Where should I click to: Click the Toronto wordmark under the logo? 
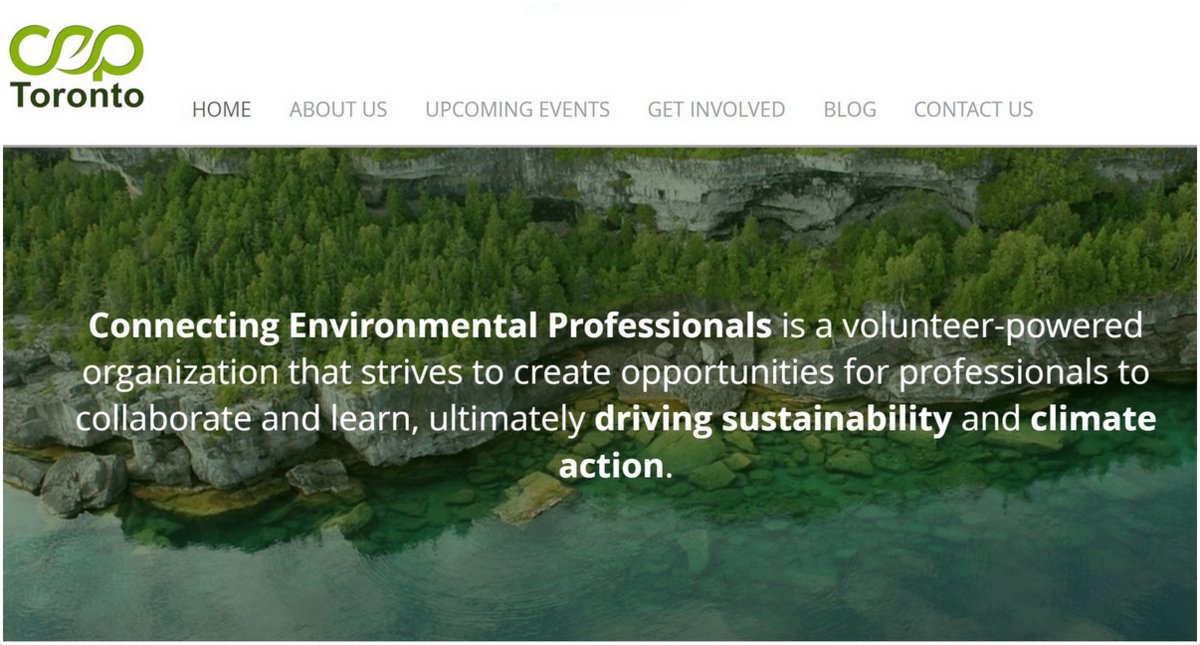tap(78, 97)
